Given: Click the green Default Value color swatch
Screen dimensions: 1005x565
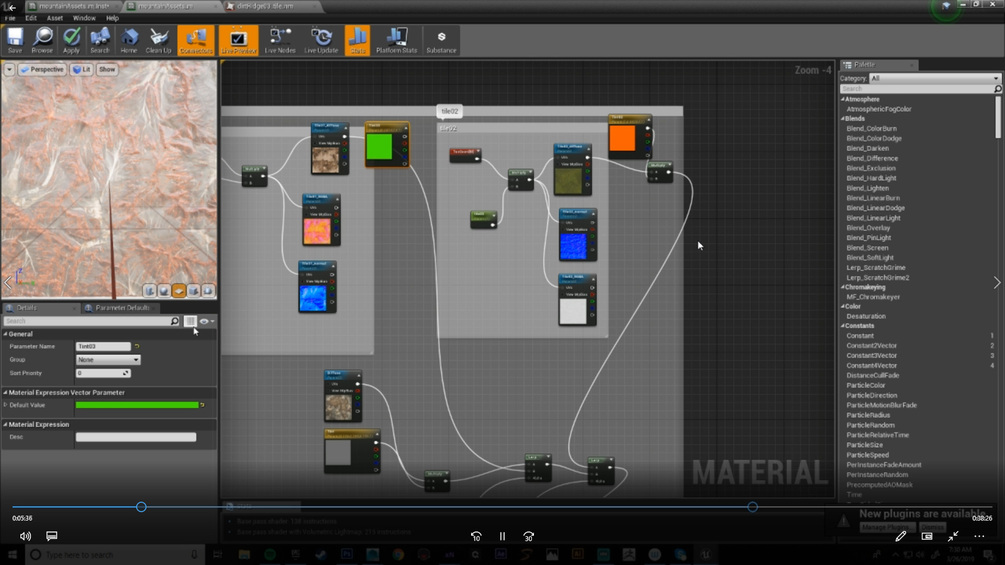Looking at the screenshot, I should coord(137,405).
